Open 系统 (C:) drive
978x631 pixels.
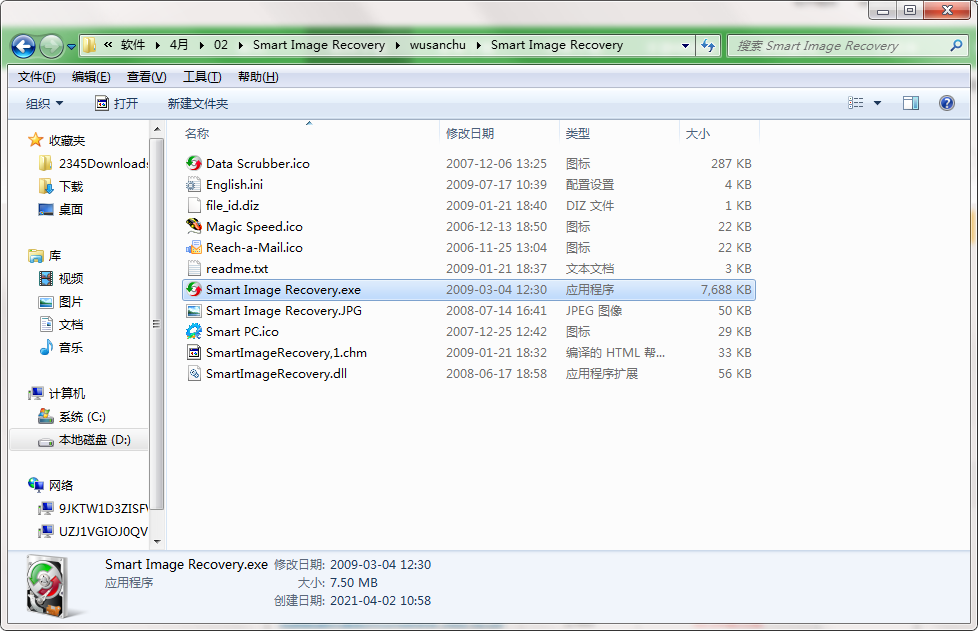coord(82,417)
